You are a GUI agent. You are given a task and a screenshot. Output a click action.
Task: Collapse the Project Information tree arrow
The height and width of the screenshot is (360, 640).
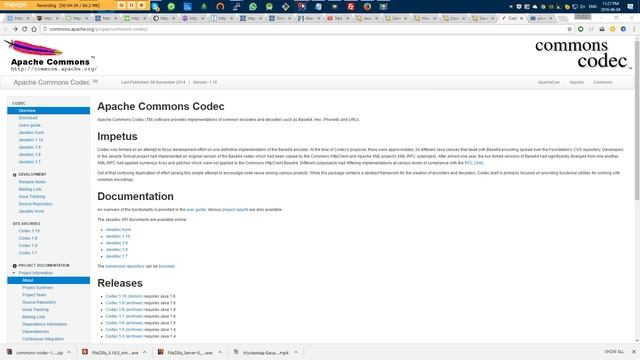tap(14, 273)
